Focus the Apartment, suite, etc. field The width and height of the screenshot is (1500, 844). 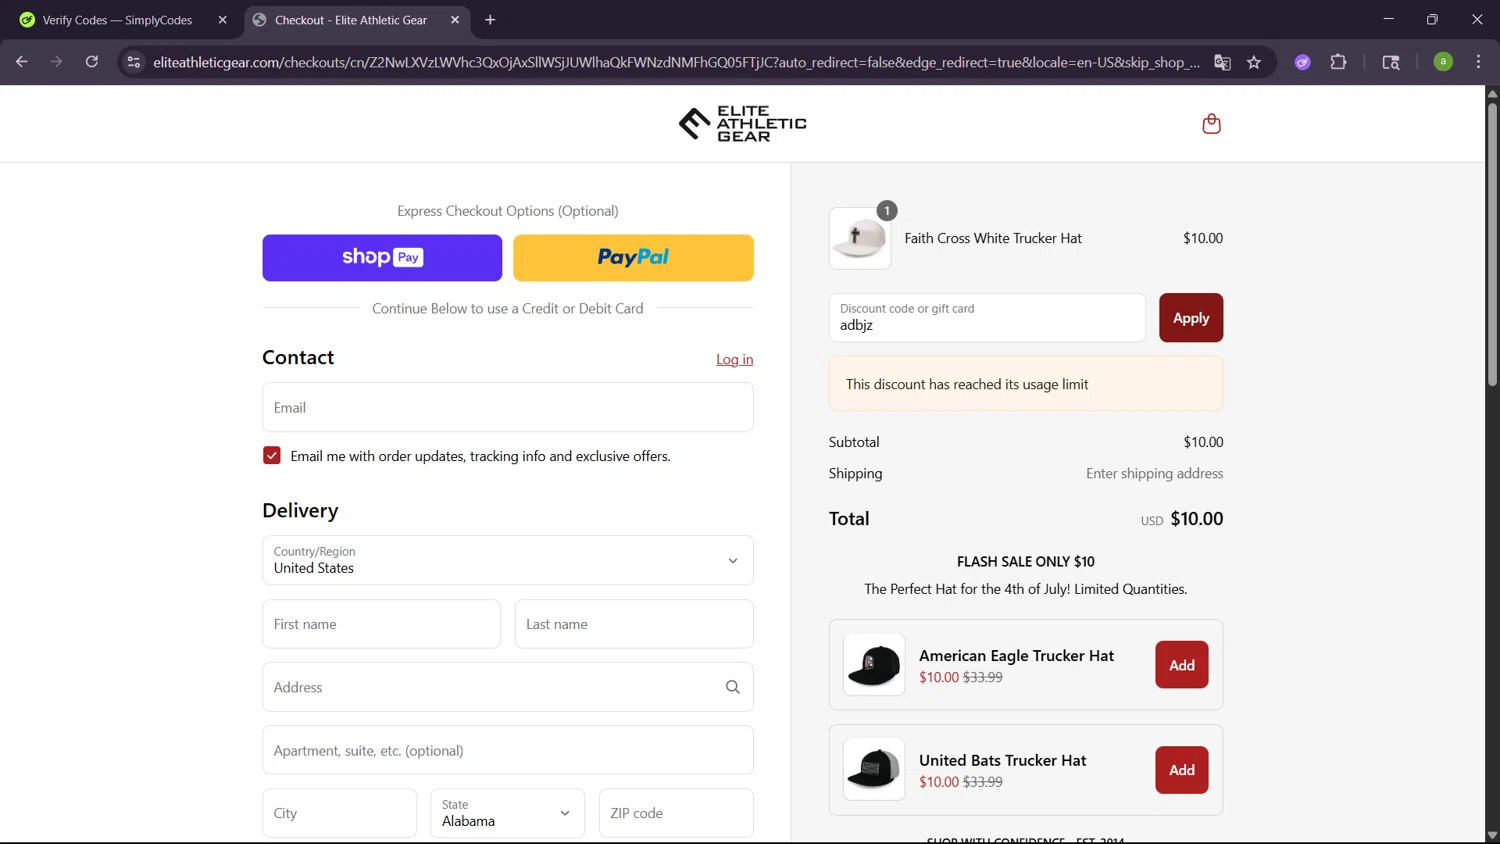point(508,750)
